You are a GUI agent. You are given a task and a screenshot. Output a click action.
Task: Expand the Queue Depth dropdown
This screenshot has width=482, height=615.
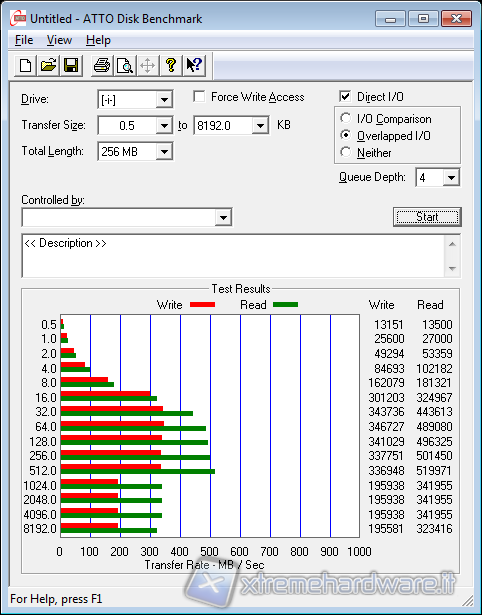[451, 178]
